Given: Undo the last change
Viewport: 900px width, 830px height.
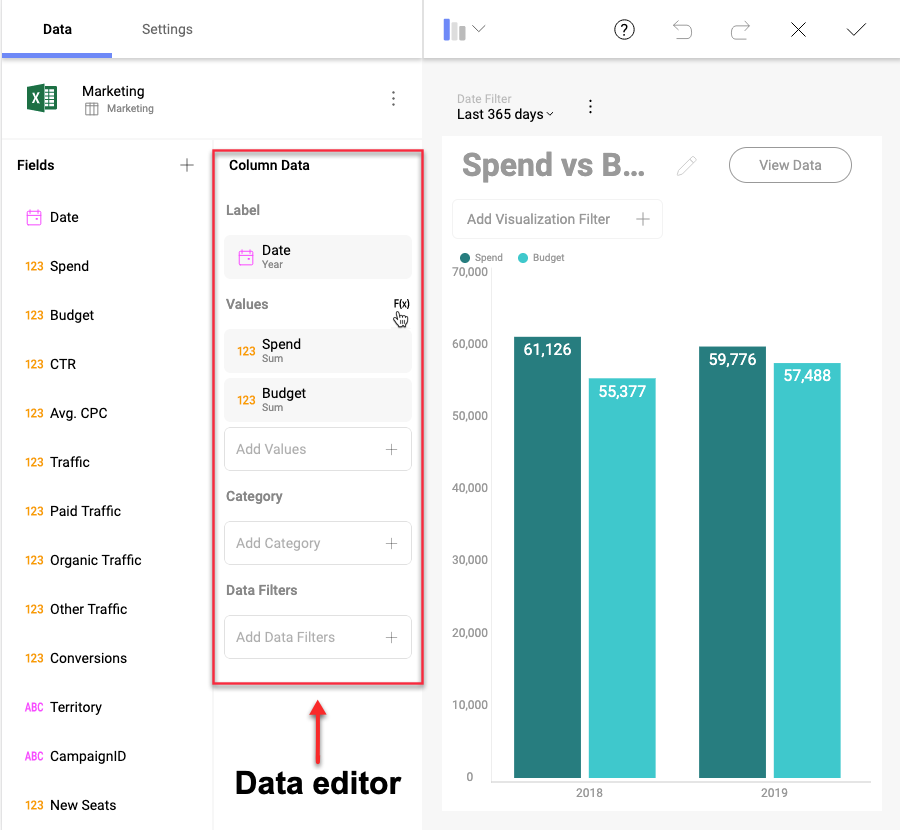Looking at the screenshot, I should click(683, 30).
